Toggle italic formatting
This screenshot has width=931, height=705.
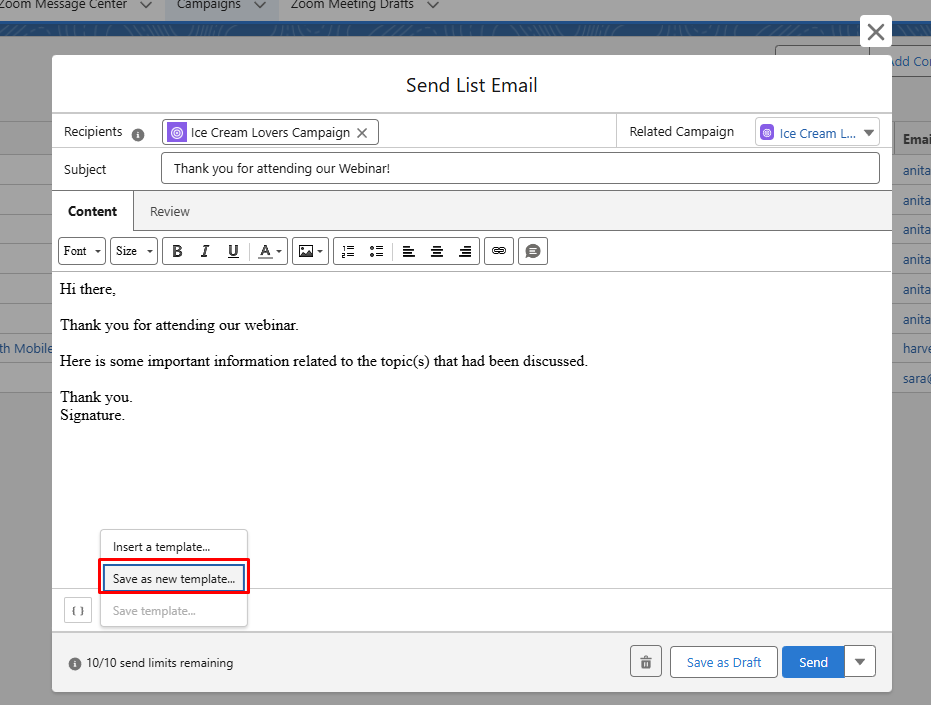tap(205, 251)
